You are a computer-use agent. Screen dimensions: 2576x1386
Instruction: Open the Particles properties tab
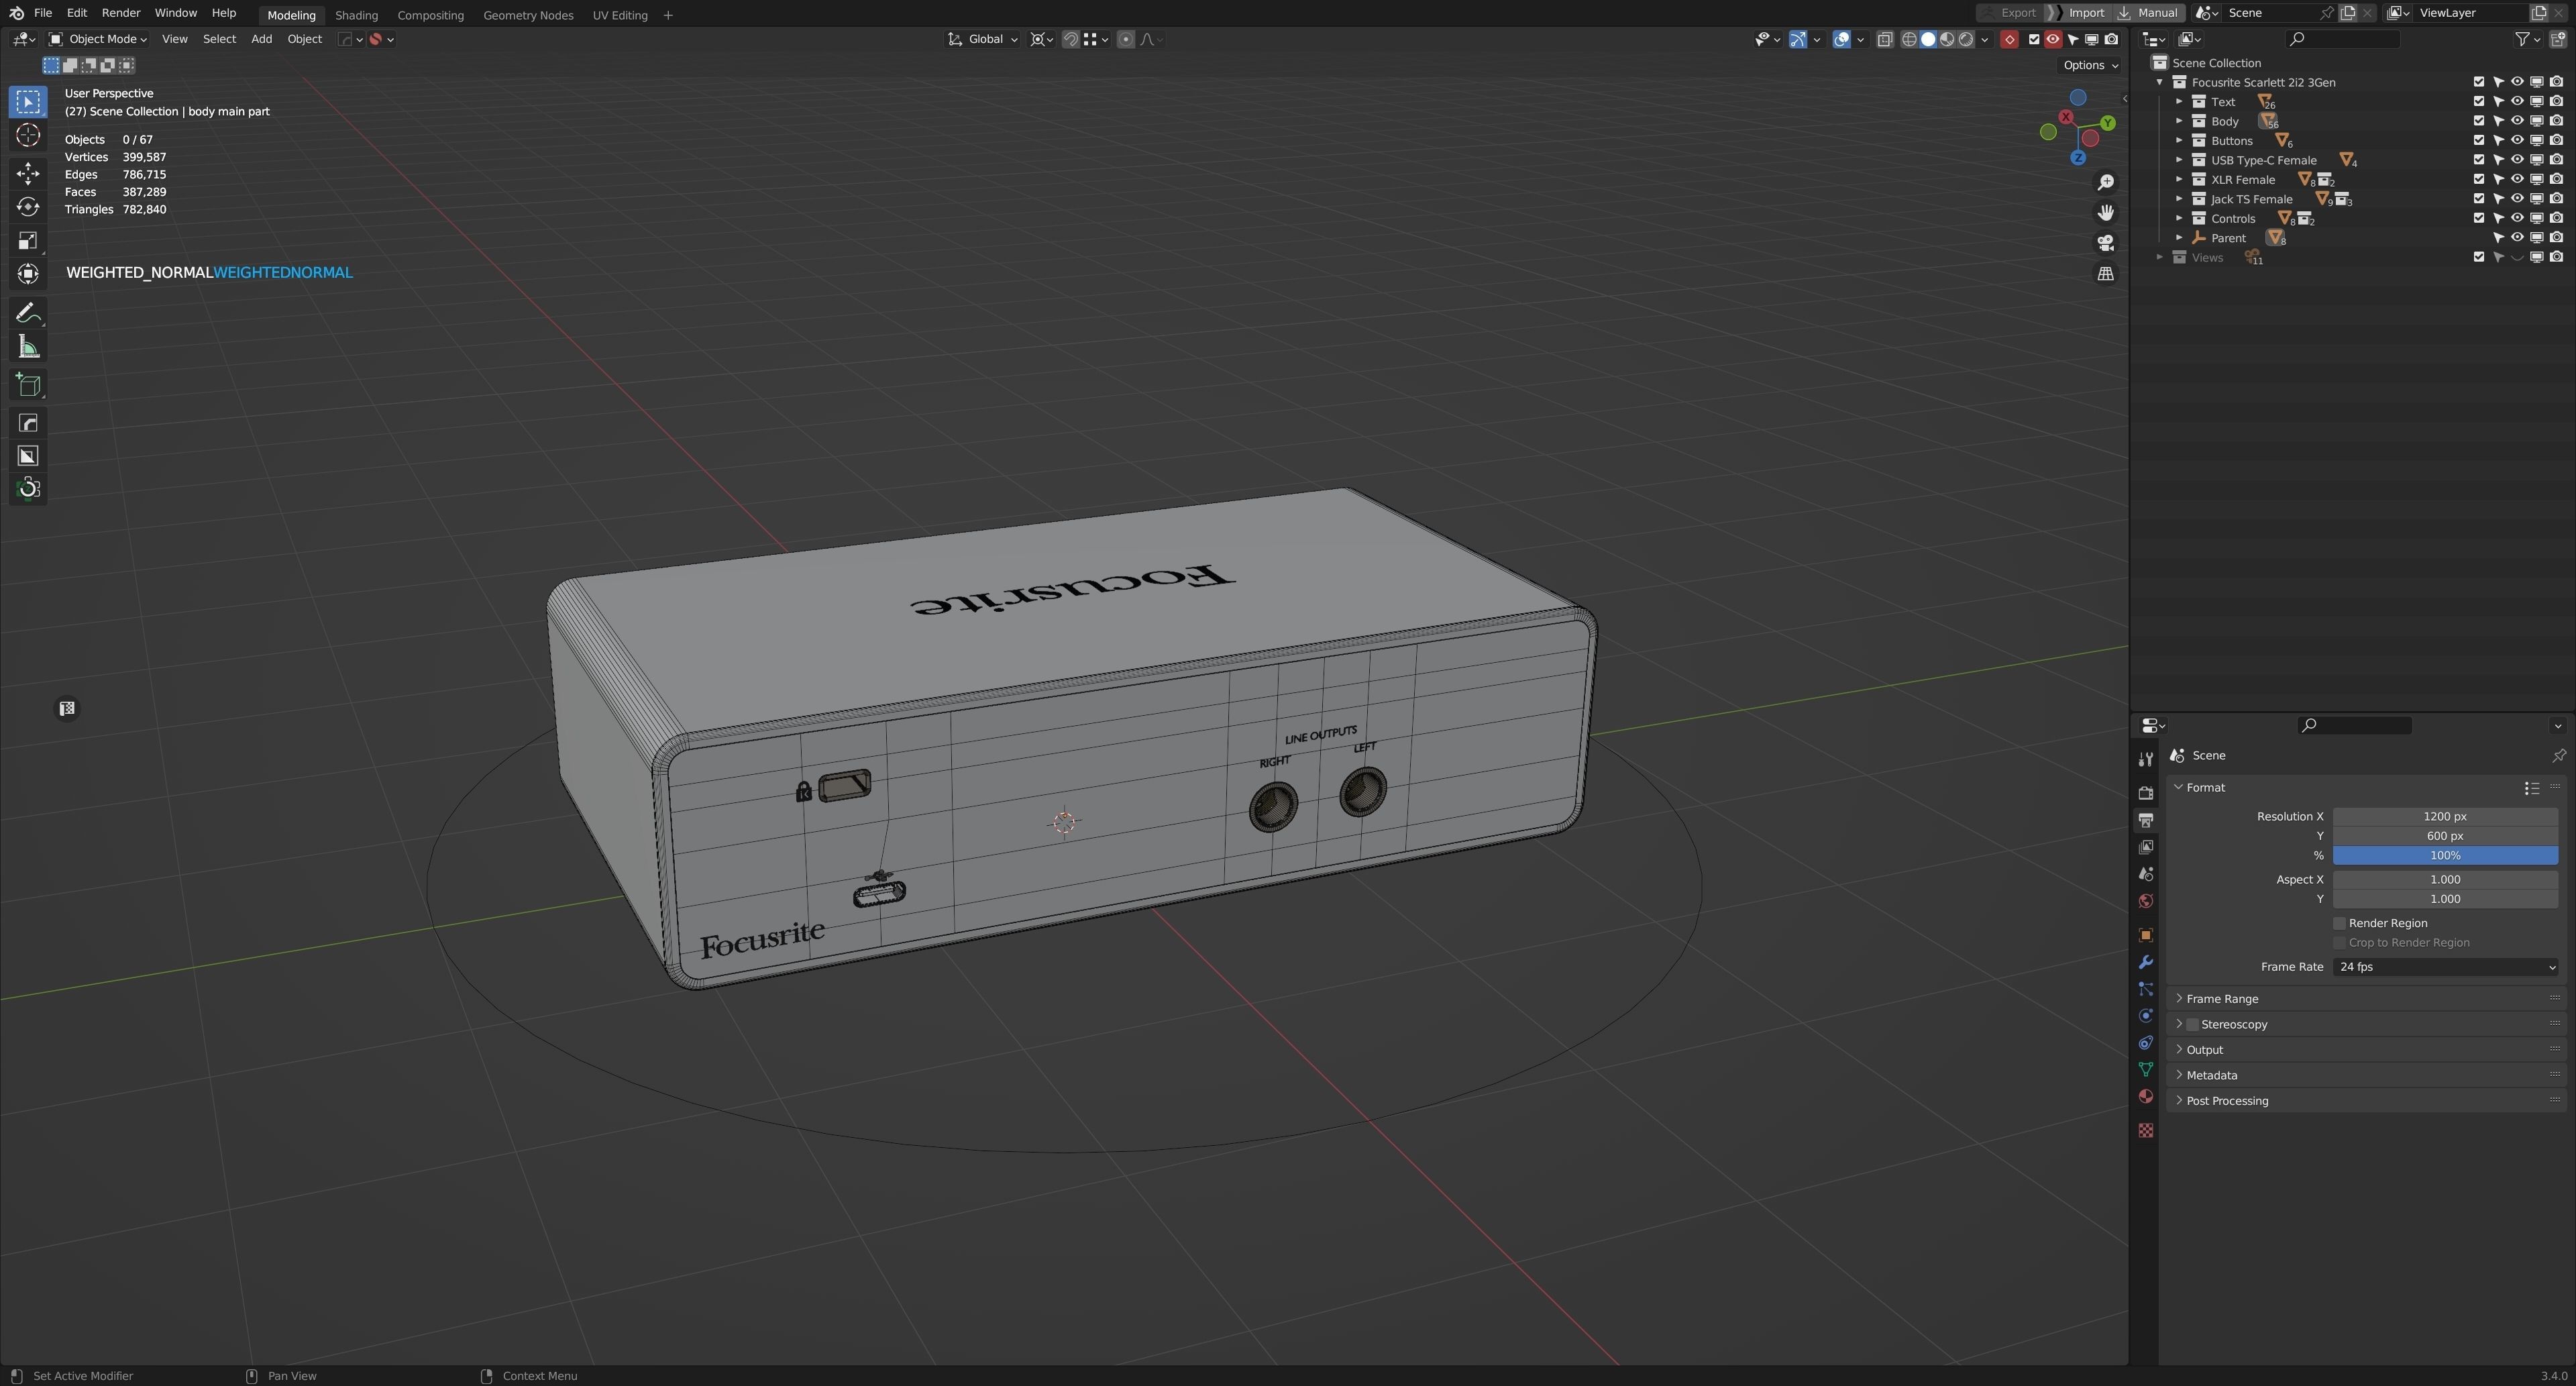tap(2145, 989)
